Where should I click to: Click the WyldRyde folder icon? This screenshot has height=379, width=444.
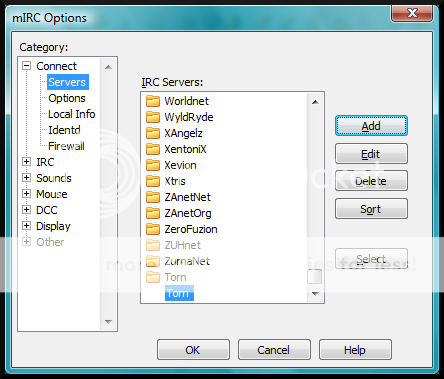153,117
